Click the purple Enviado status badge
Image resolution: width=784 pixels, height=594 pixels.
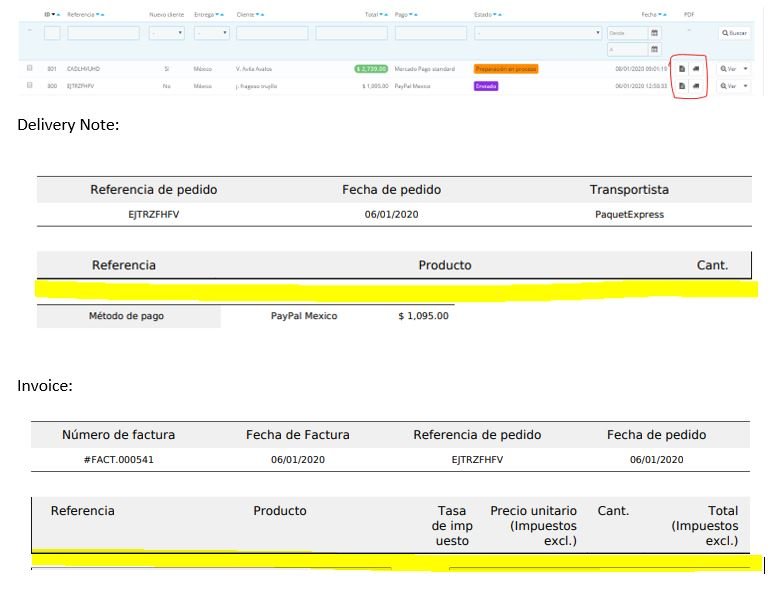pos(486,86)
